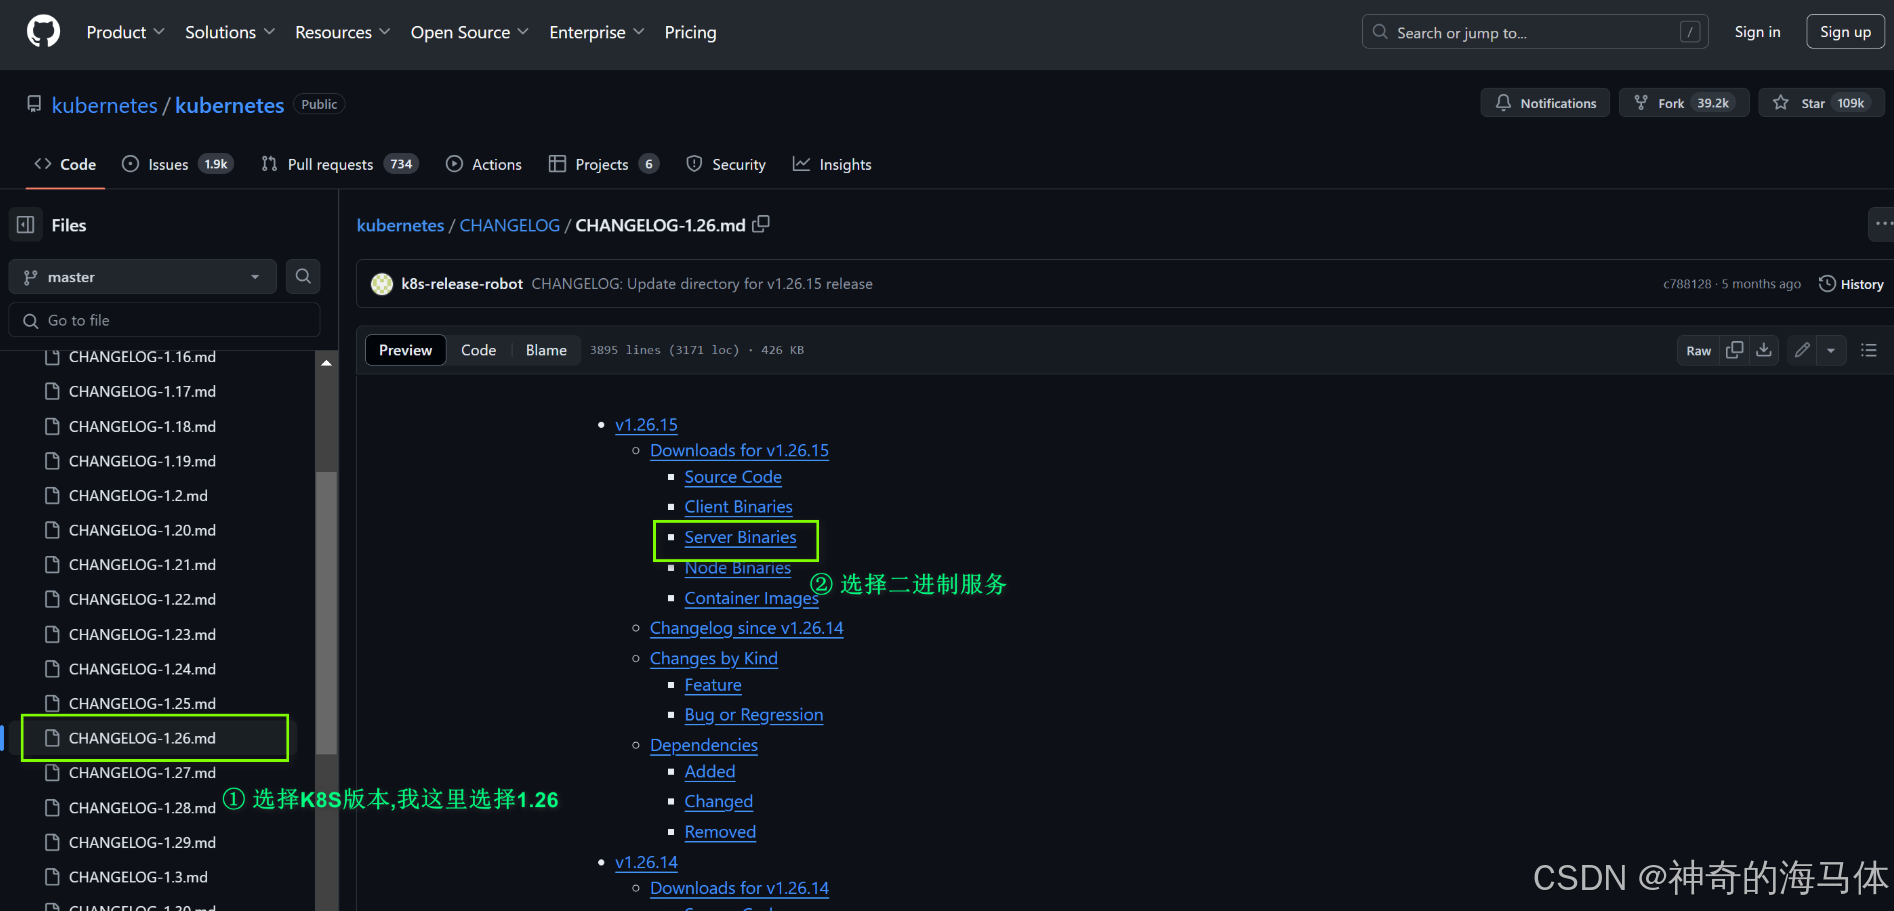Open the Issues tab
Screen dimensions: 1894x911
(177, 164)
